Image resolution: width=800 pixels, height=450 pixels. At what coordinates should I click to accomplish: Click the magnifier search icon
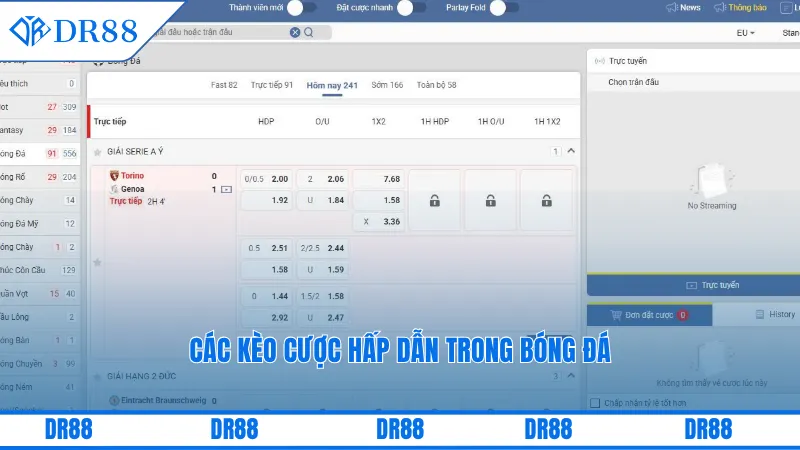pyautogui.click(x=309, y=32)
